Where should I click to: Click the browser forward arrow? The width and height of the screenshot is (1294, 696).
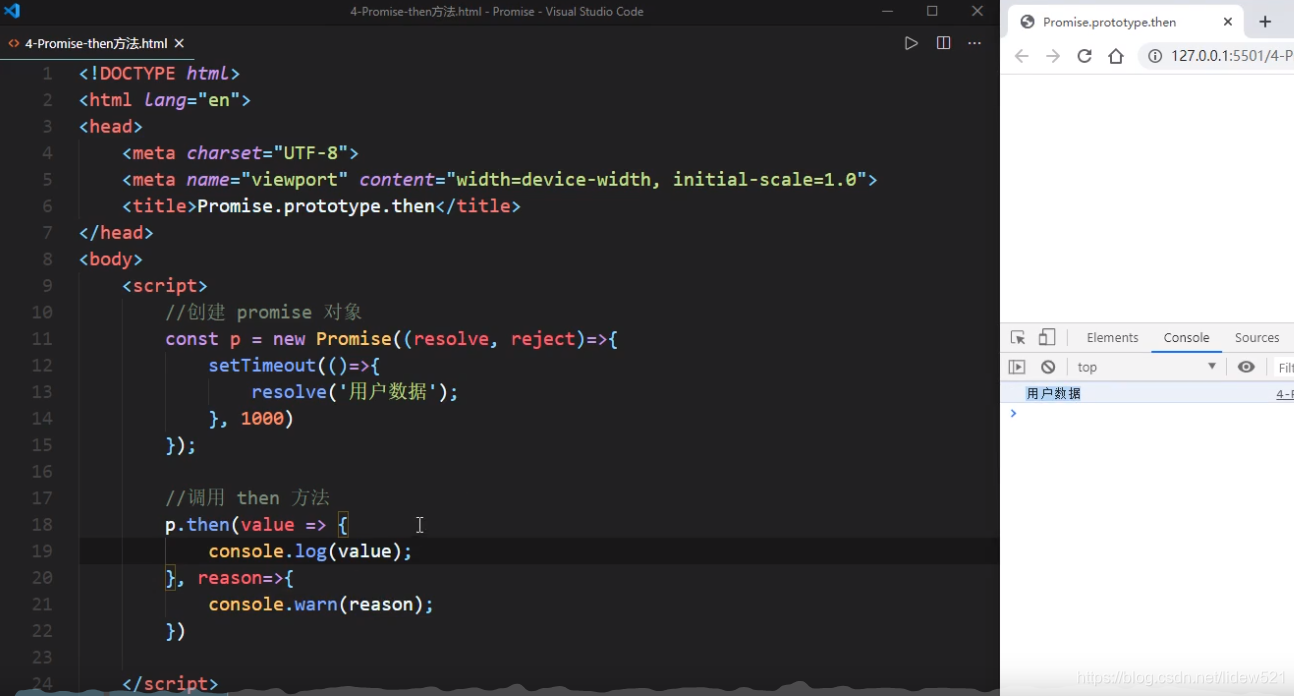(1052, 56)
